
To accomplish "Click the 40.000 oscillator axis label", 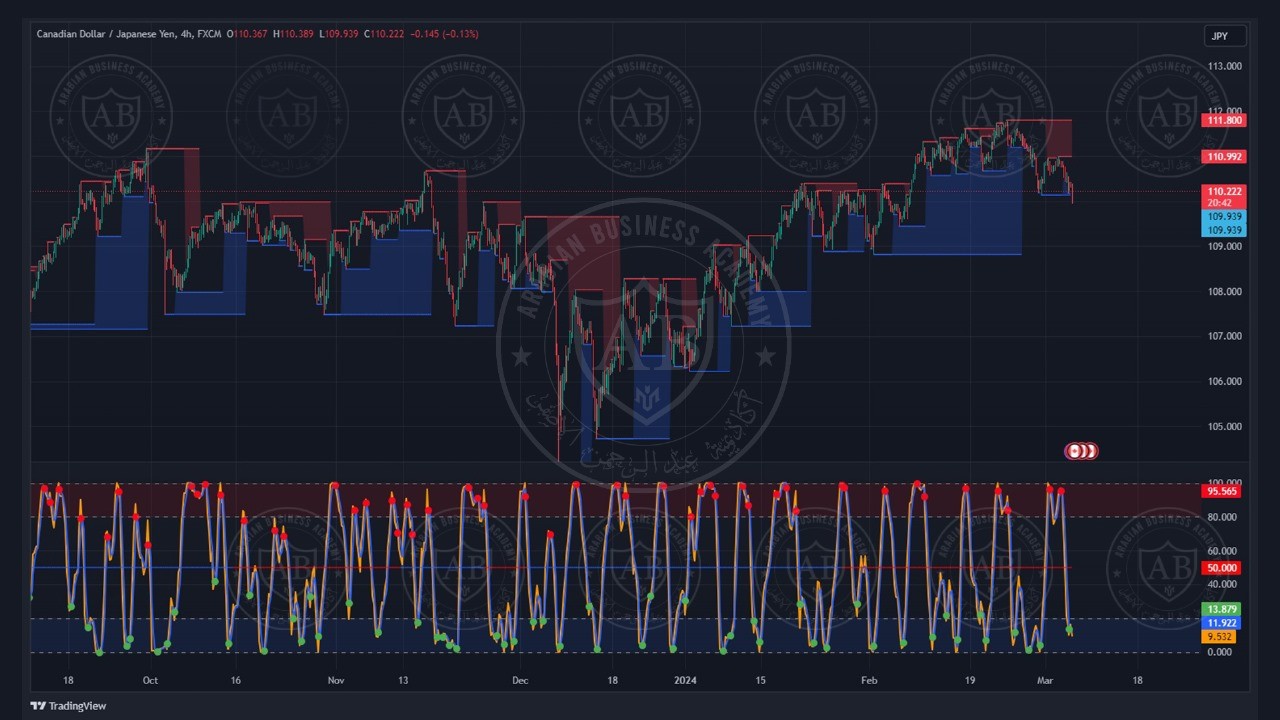I will coord(1222,584).
